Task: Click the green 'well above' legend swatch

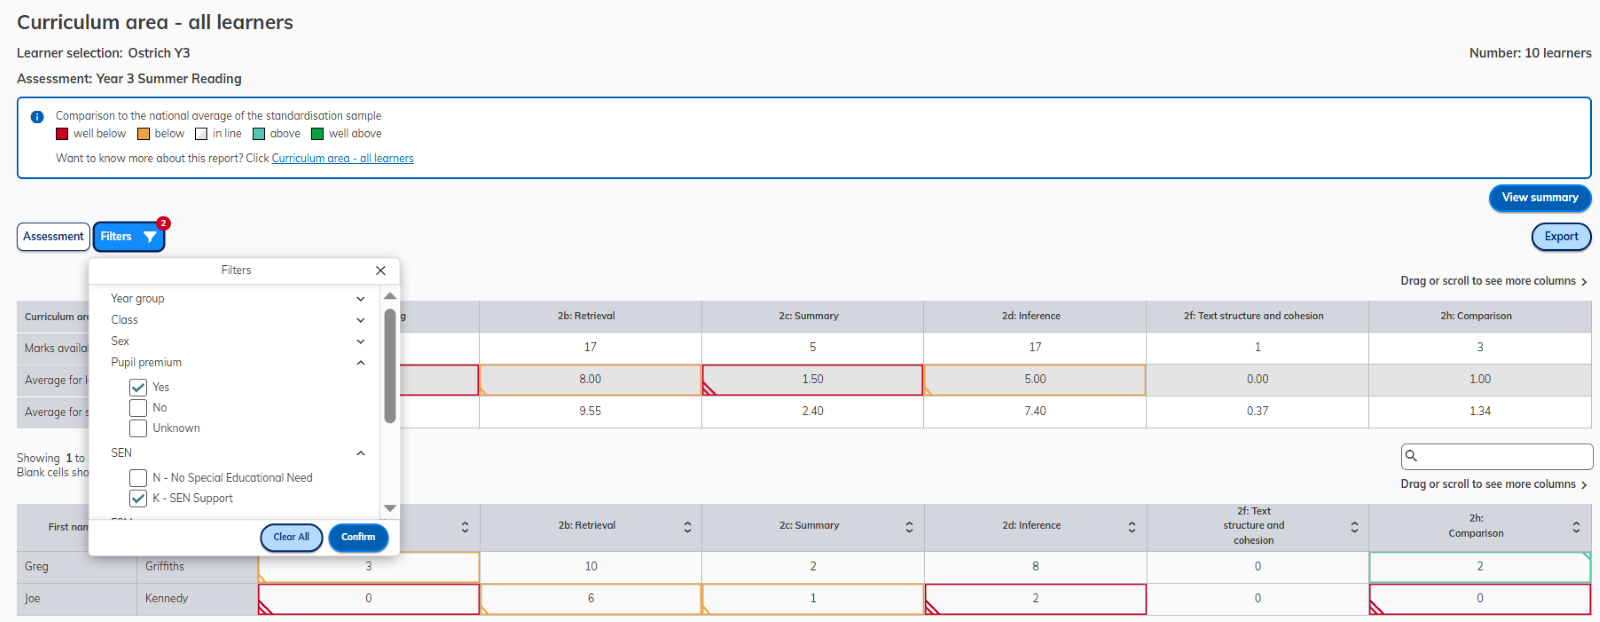Action: (x=317, y=134)
